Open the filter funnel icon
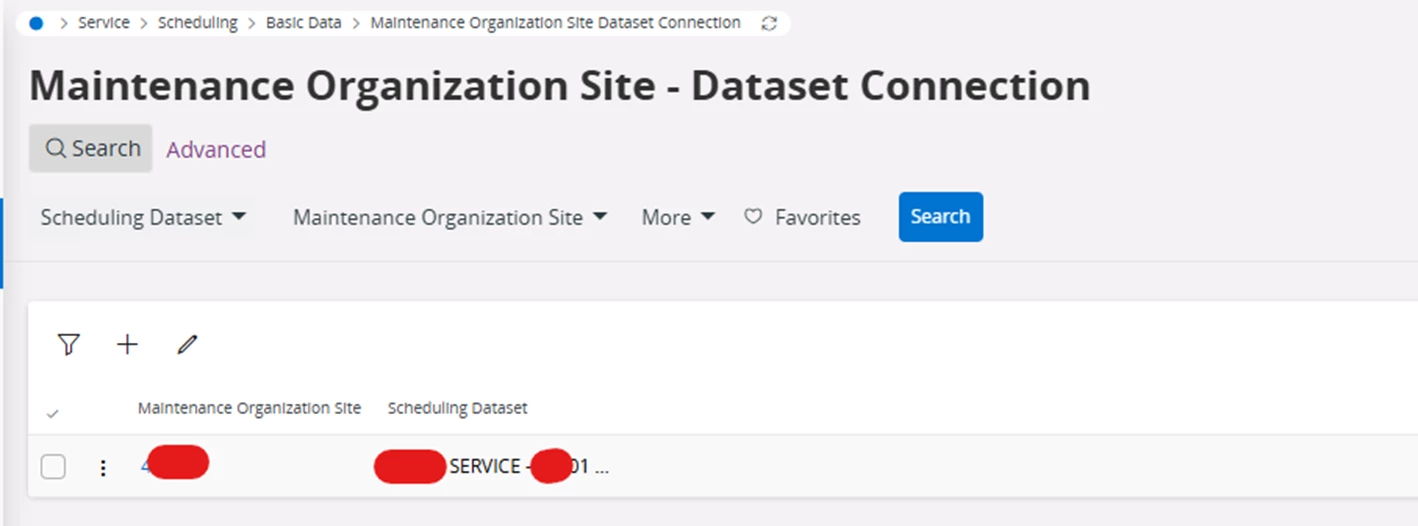 (x=68, y=345)
